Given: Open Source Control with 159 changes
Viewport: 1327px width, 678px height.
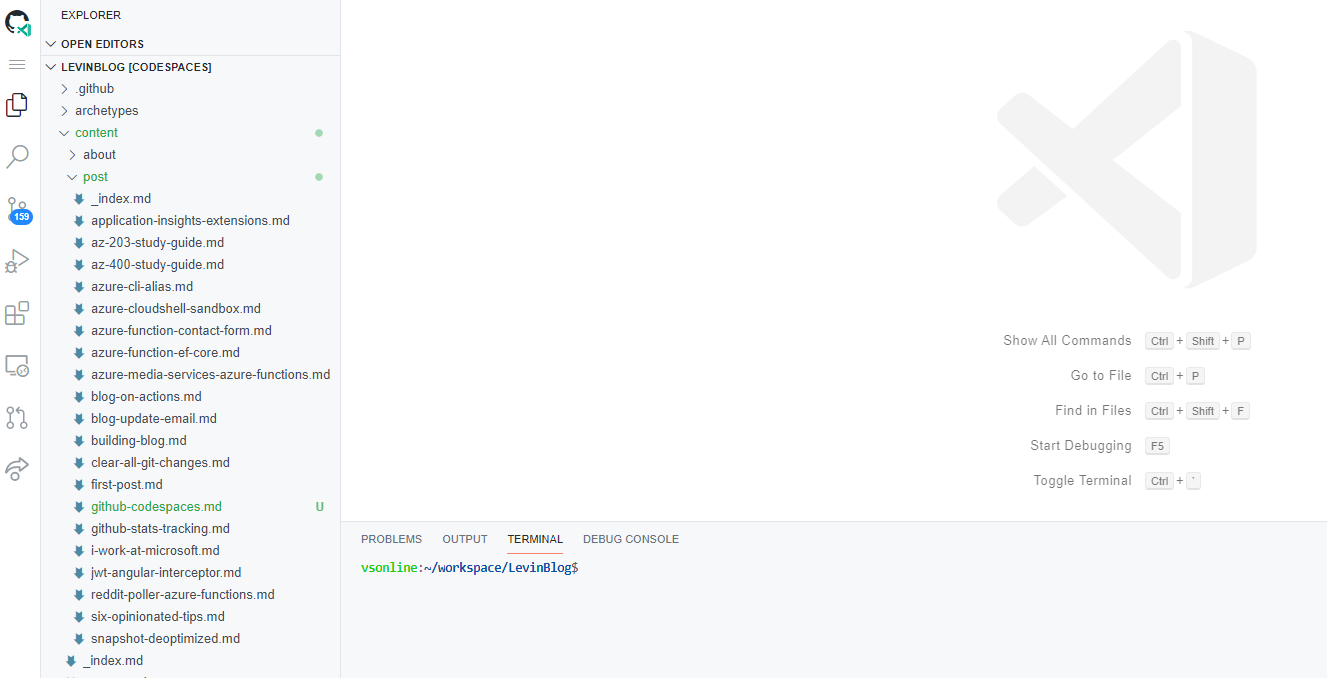Looking at the screenshot, I should pos(18,210).
